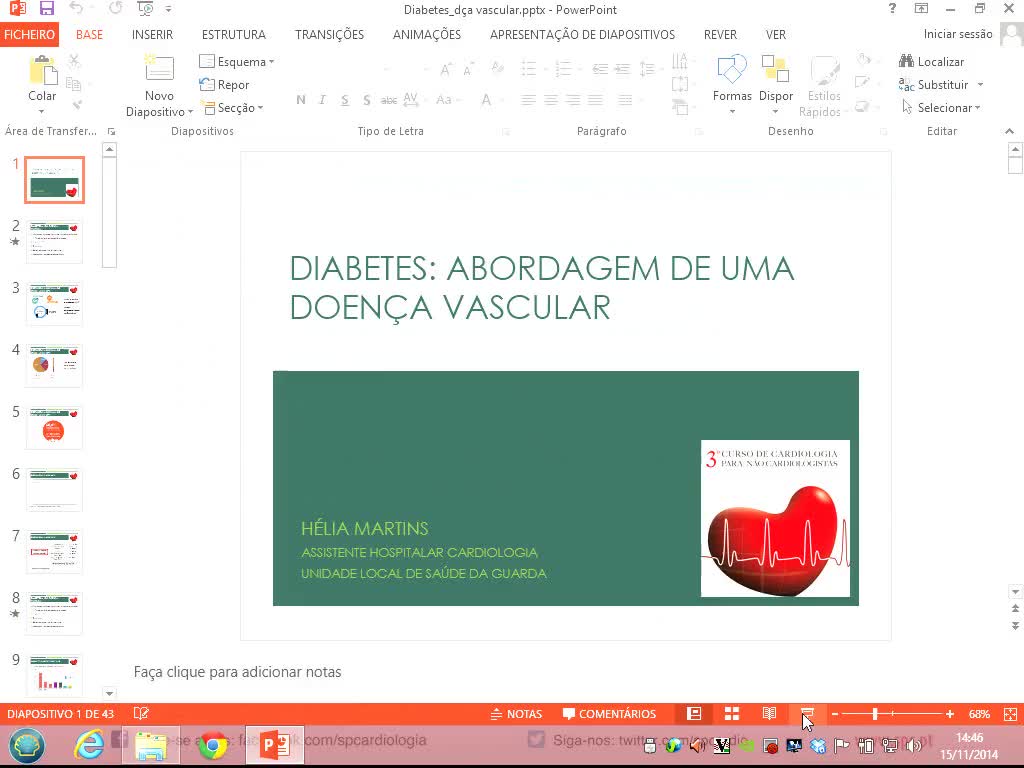Click the PowerPoint Help question mark
The width and height of the screenshot is (1024, 768).
point(892,8)
